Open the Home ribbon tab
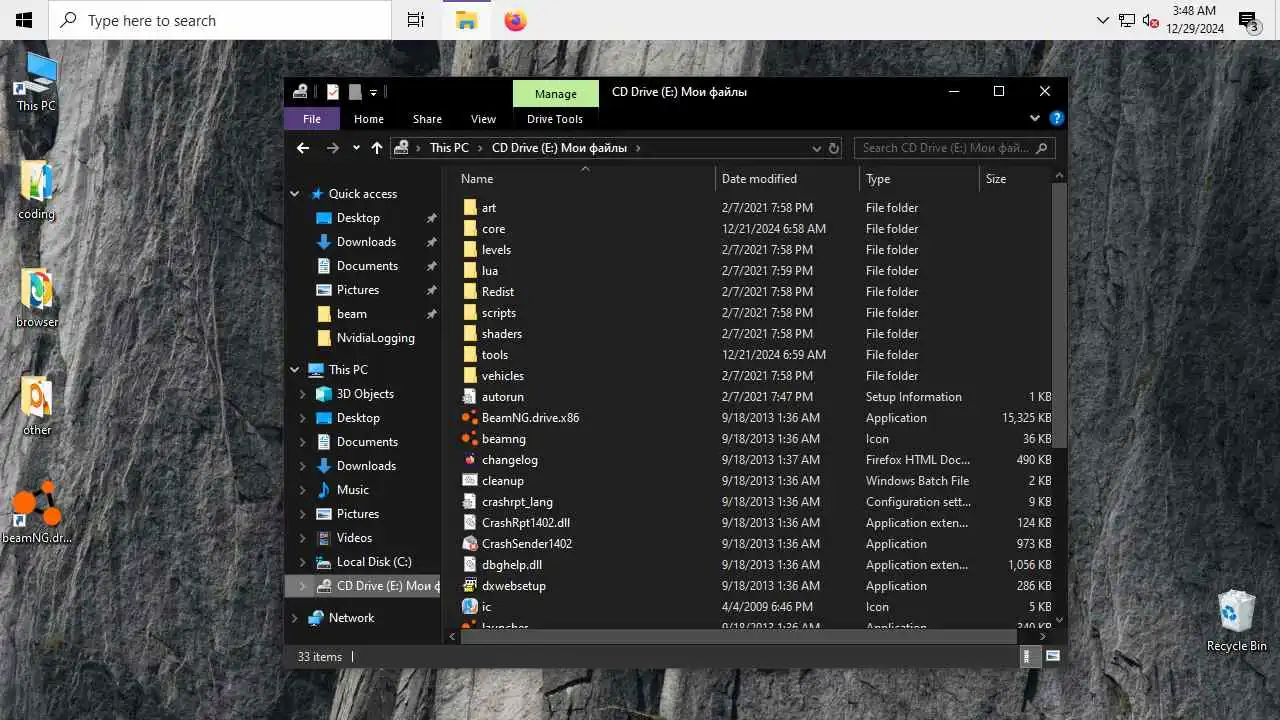The image size is (1280, 720). 369,119
